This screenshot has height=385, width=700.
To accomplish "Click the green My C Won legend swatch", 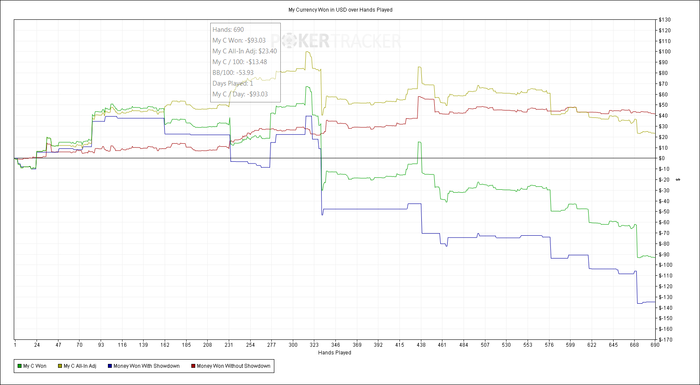I will 19,366.
